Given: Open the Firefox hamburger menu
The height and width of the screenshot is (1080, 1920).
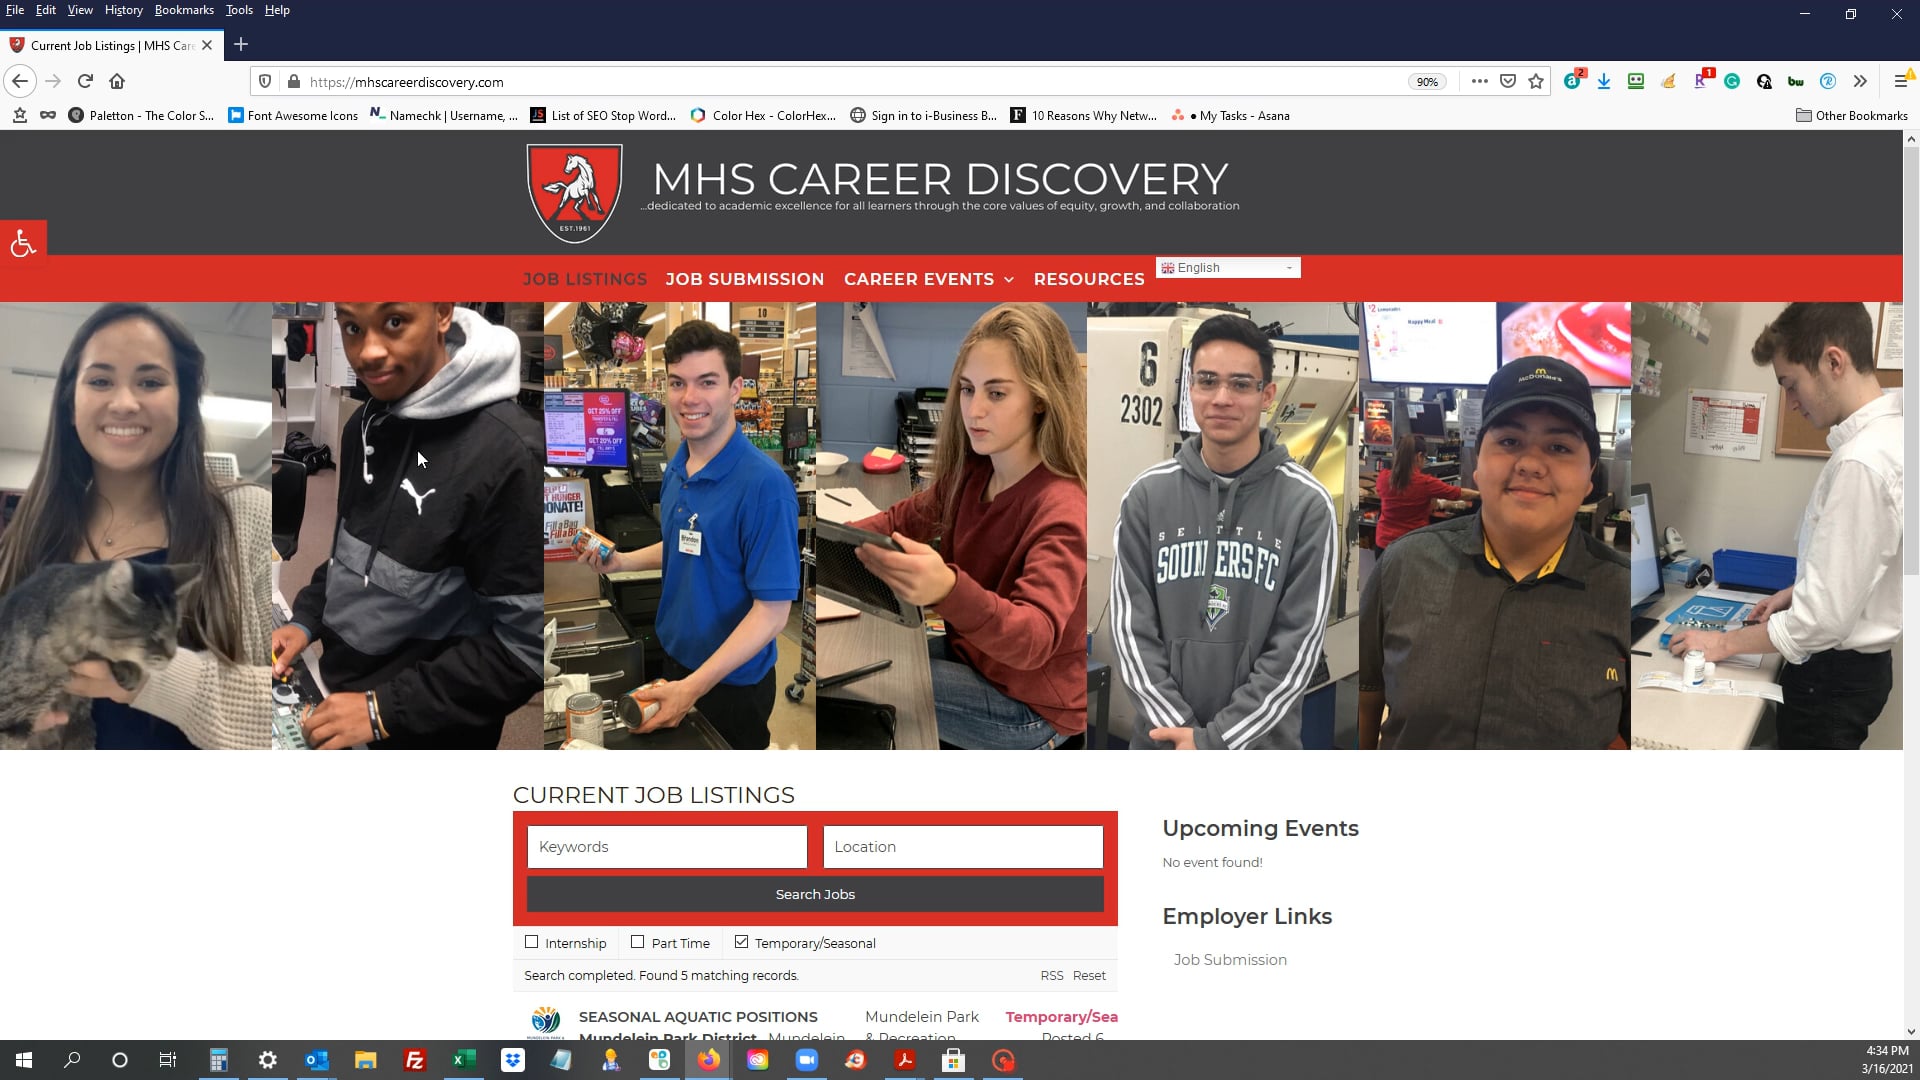Looking at the screenshot, I should (x=1901, y=81).
